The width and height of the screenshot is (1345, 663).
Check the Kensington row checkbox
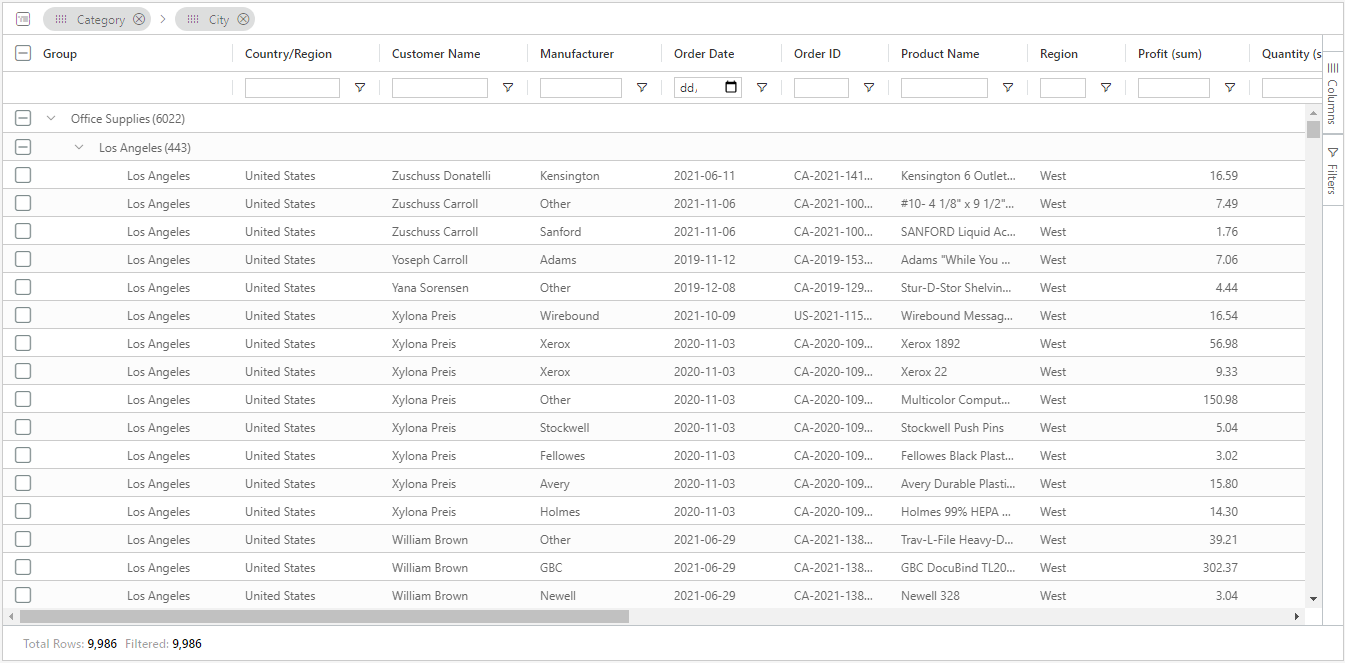tap(23, 175)
